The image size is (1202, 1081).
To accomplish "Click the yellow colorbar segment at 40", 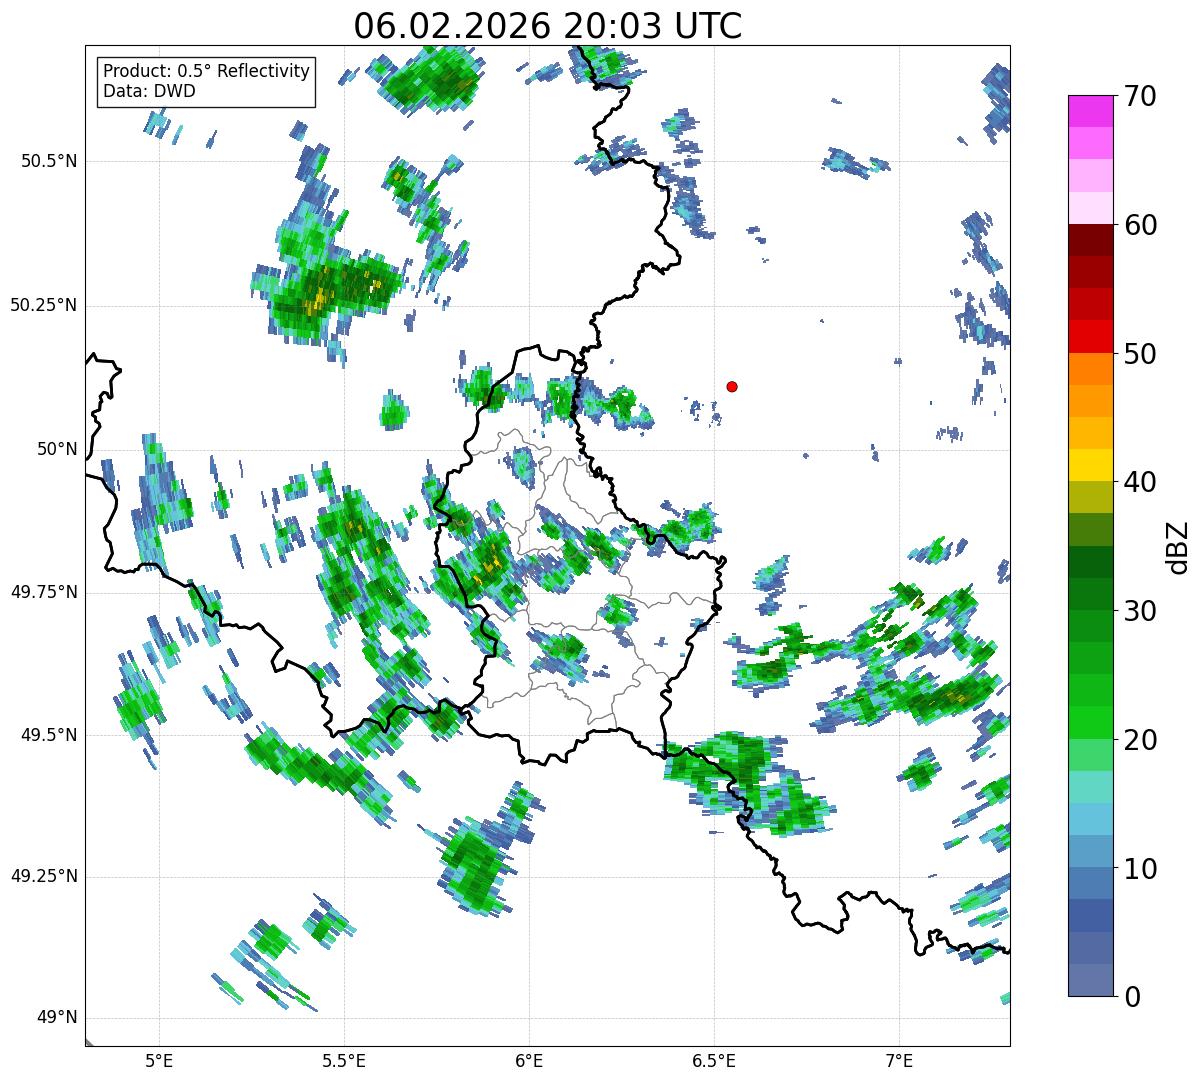I will tap(1089, 466).
